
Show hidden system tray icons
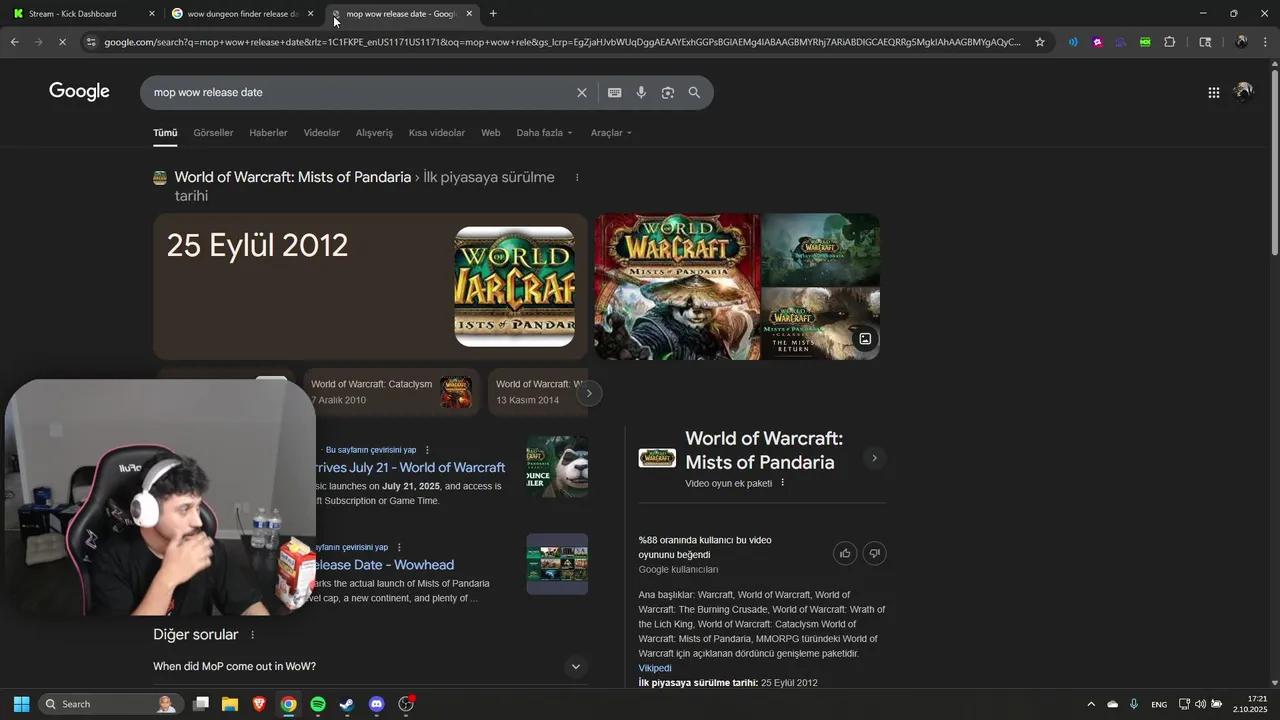(x=1091, y=704)
